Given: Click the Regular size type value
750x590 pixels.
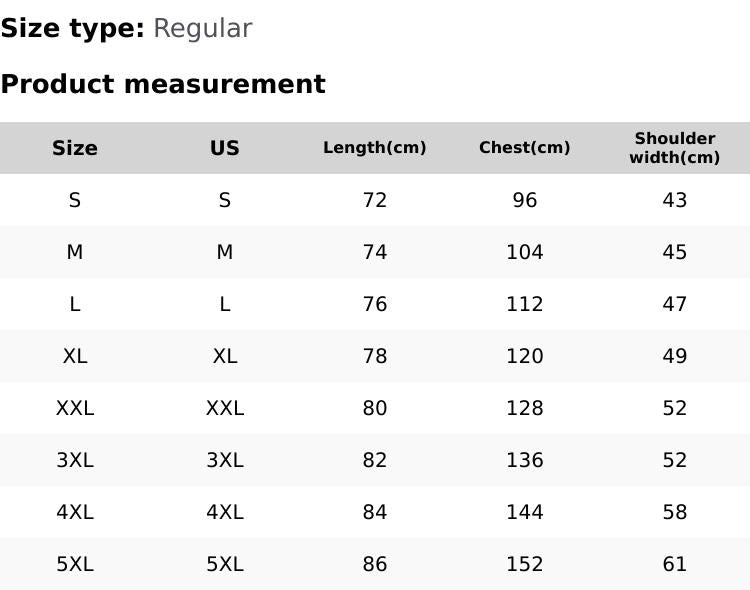Looking at the screenshot, I should (202, 29).
